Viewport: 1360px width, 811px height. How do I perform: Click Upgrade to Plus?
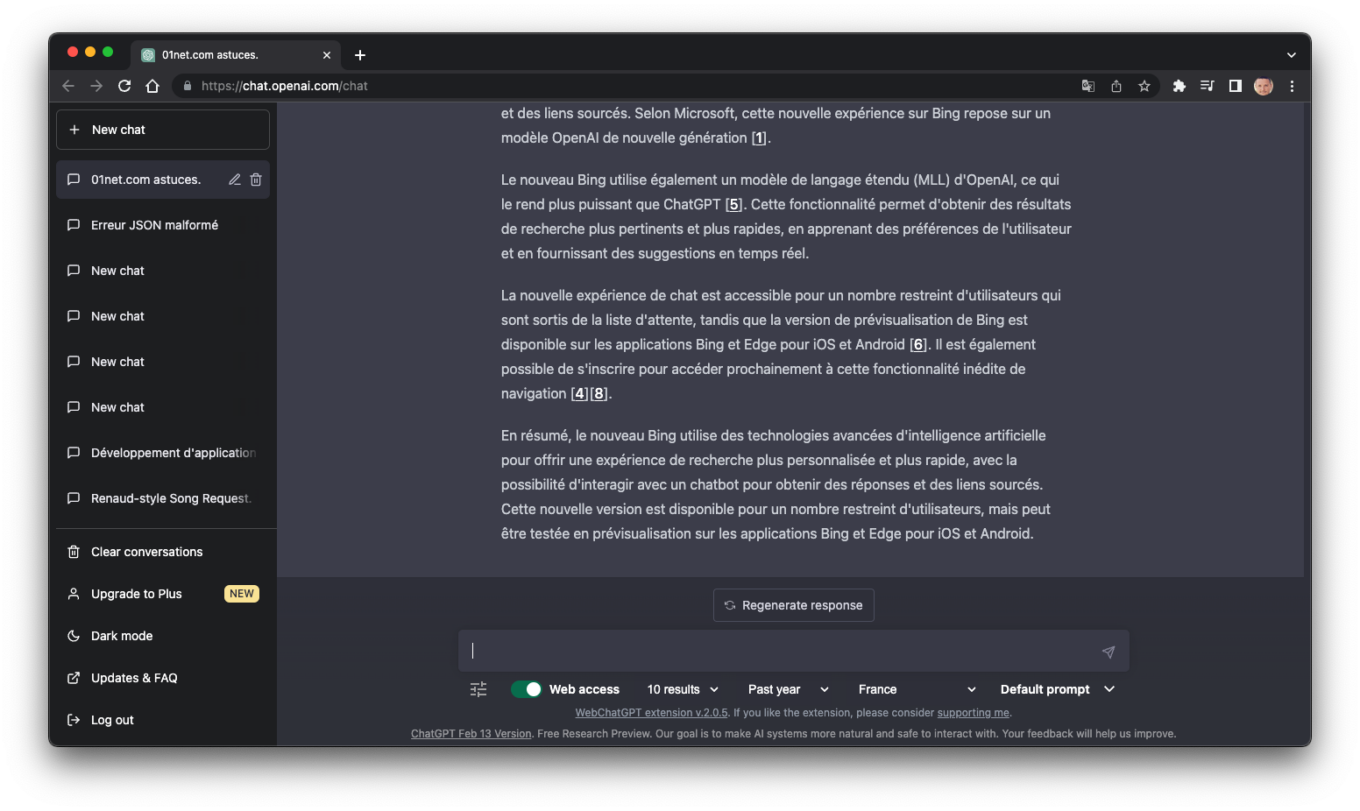click(x=163, y=594)
